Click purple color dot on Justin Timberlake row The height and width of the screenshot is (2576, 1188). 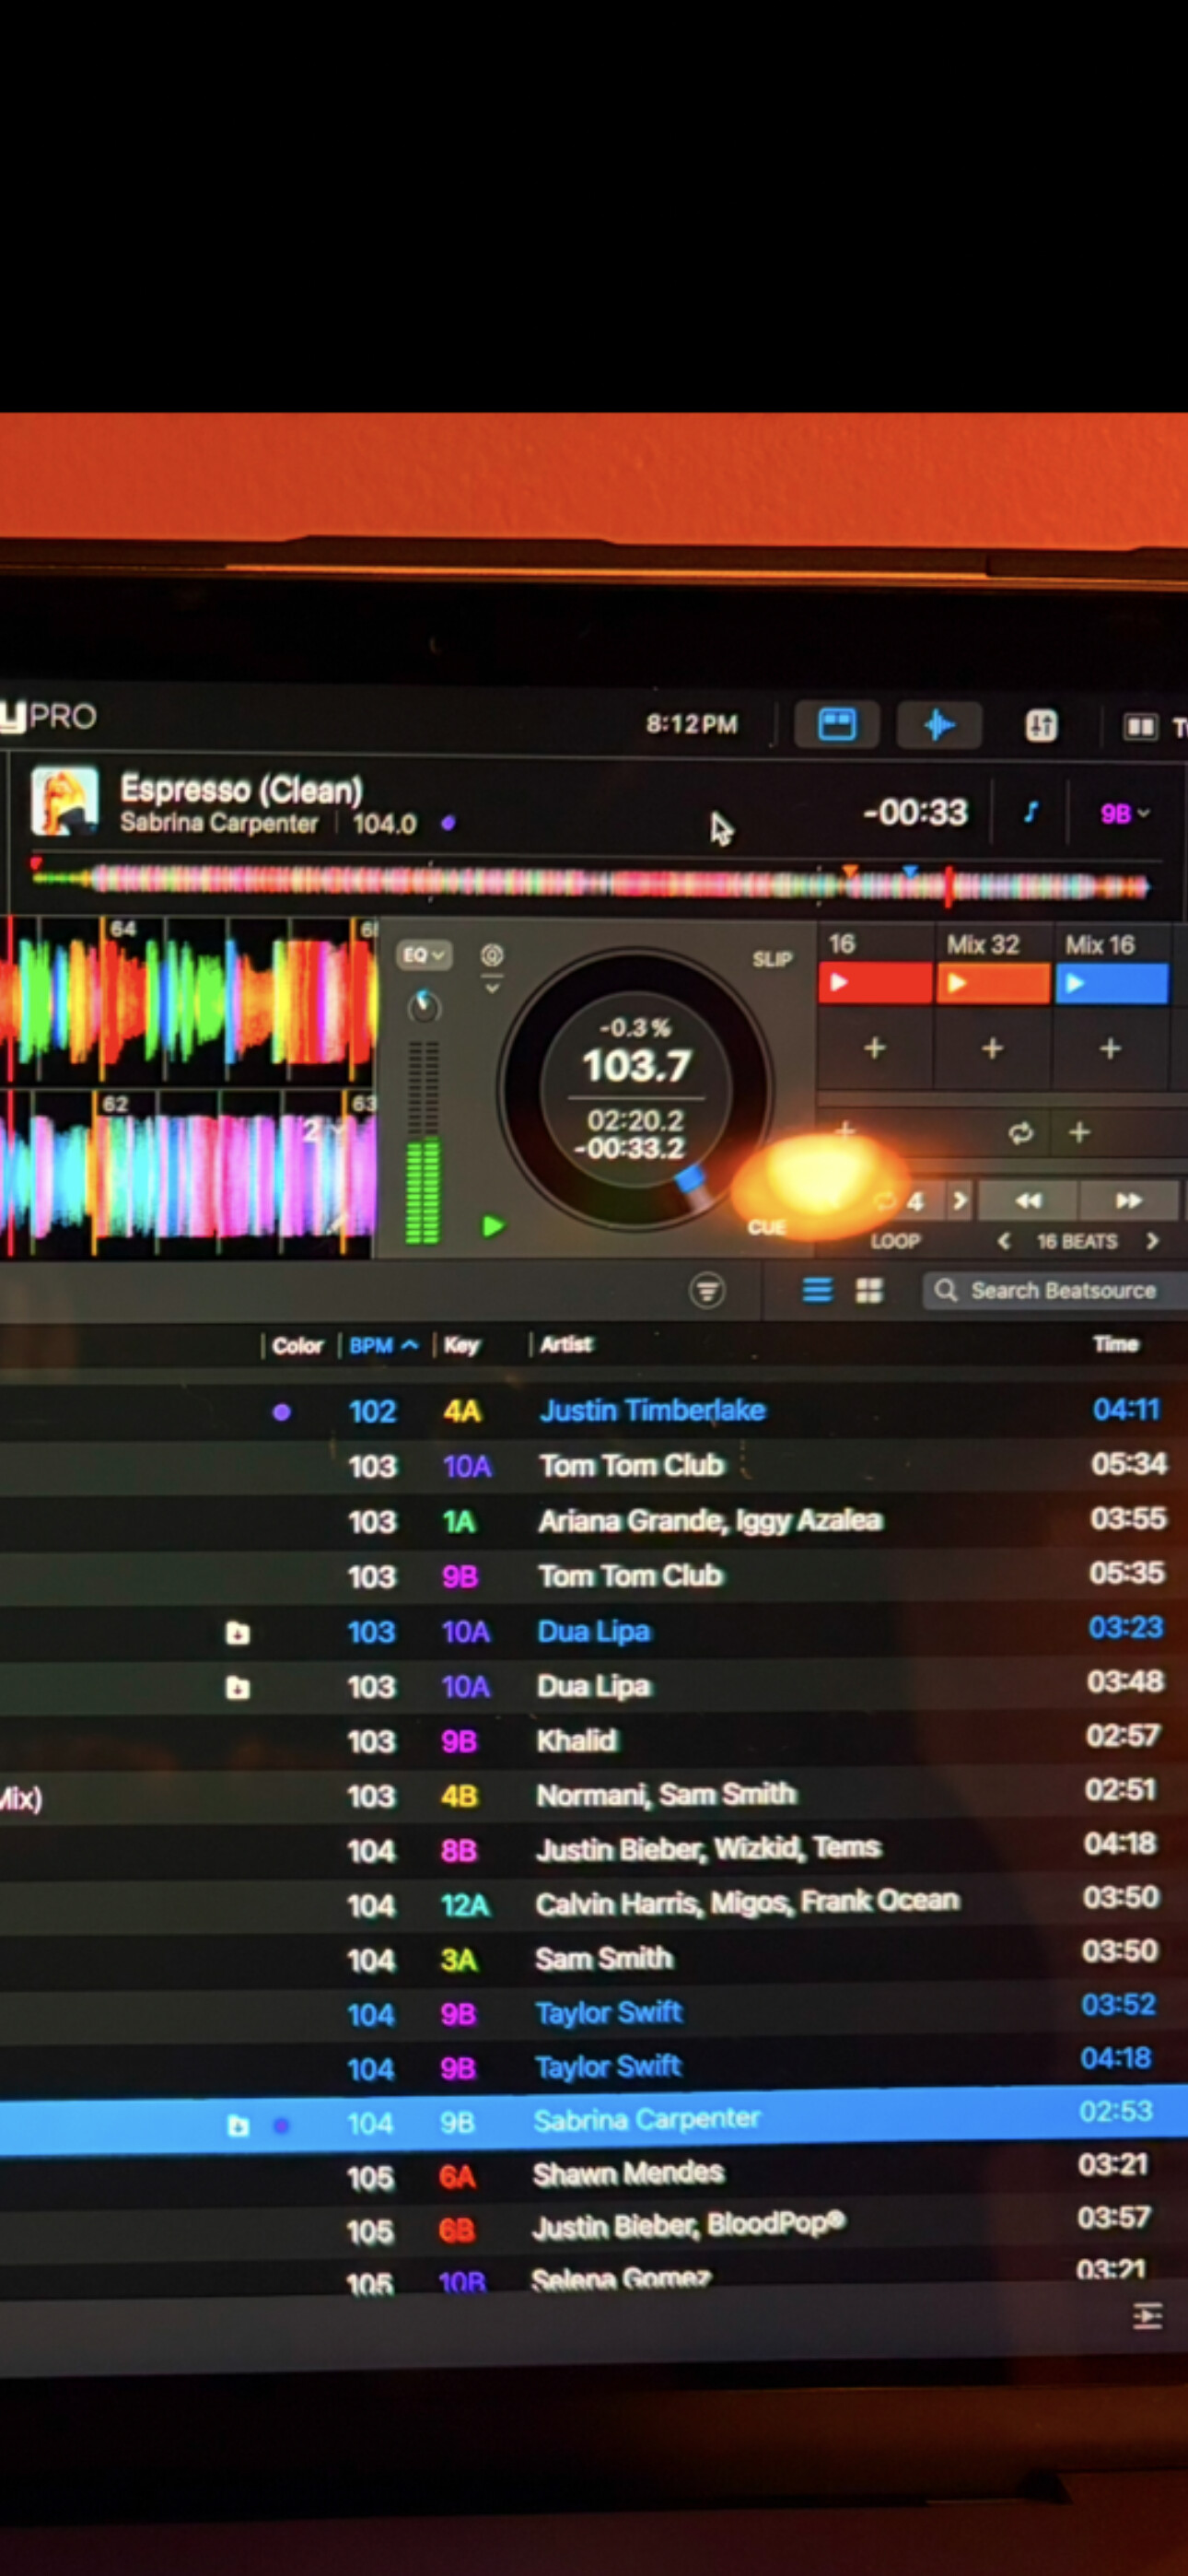[282, 1412]
